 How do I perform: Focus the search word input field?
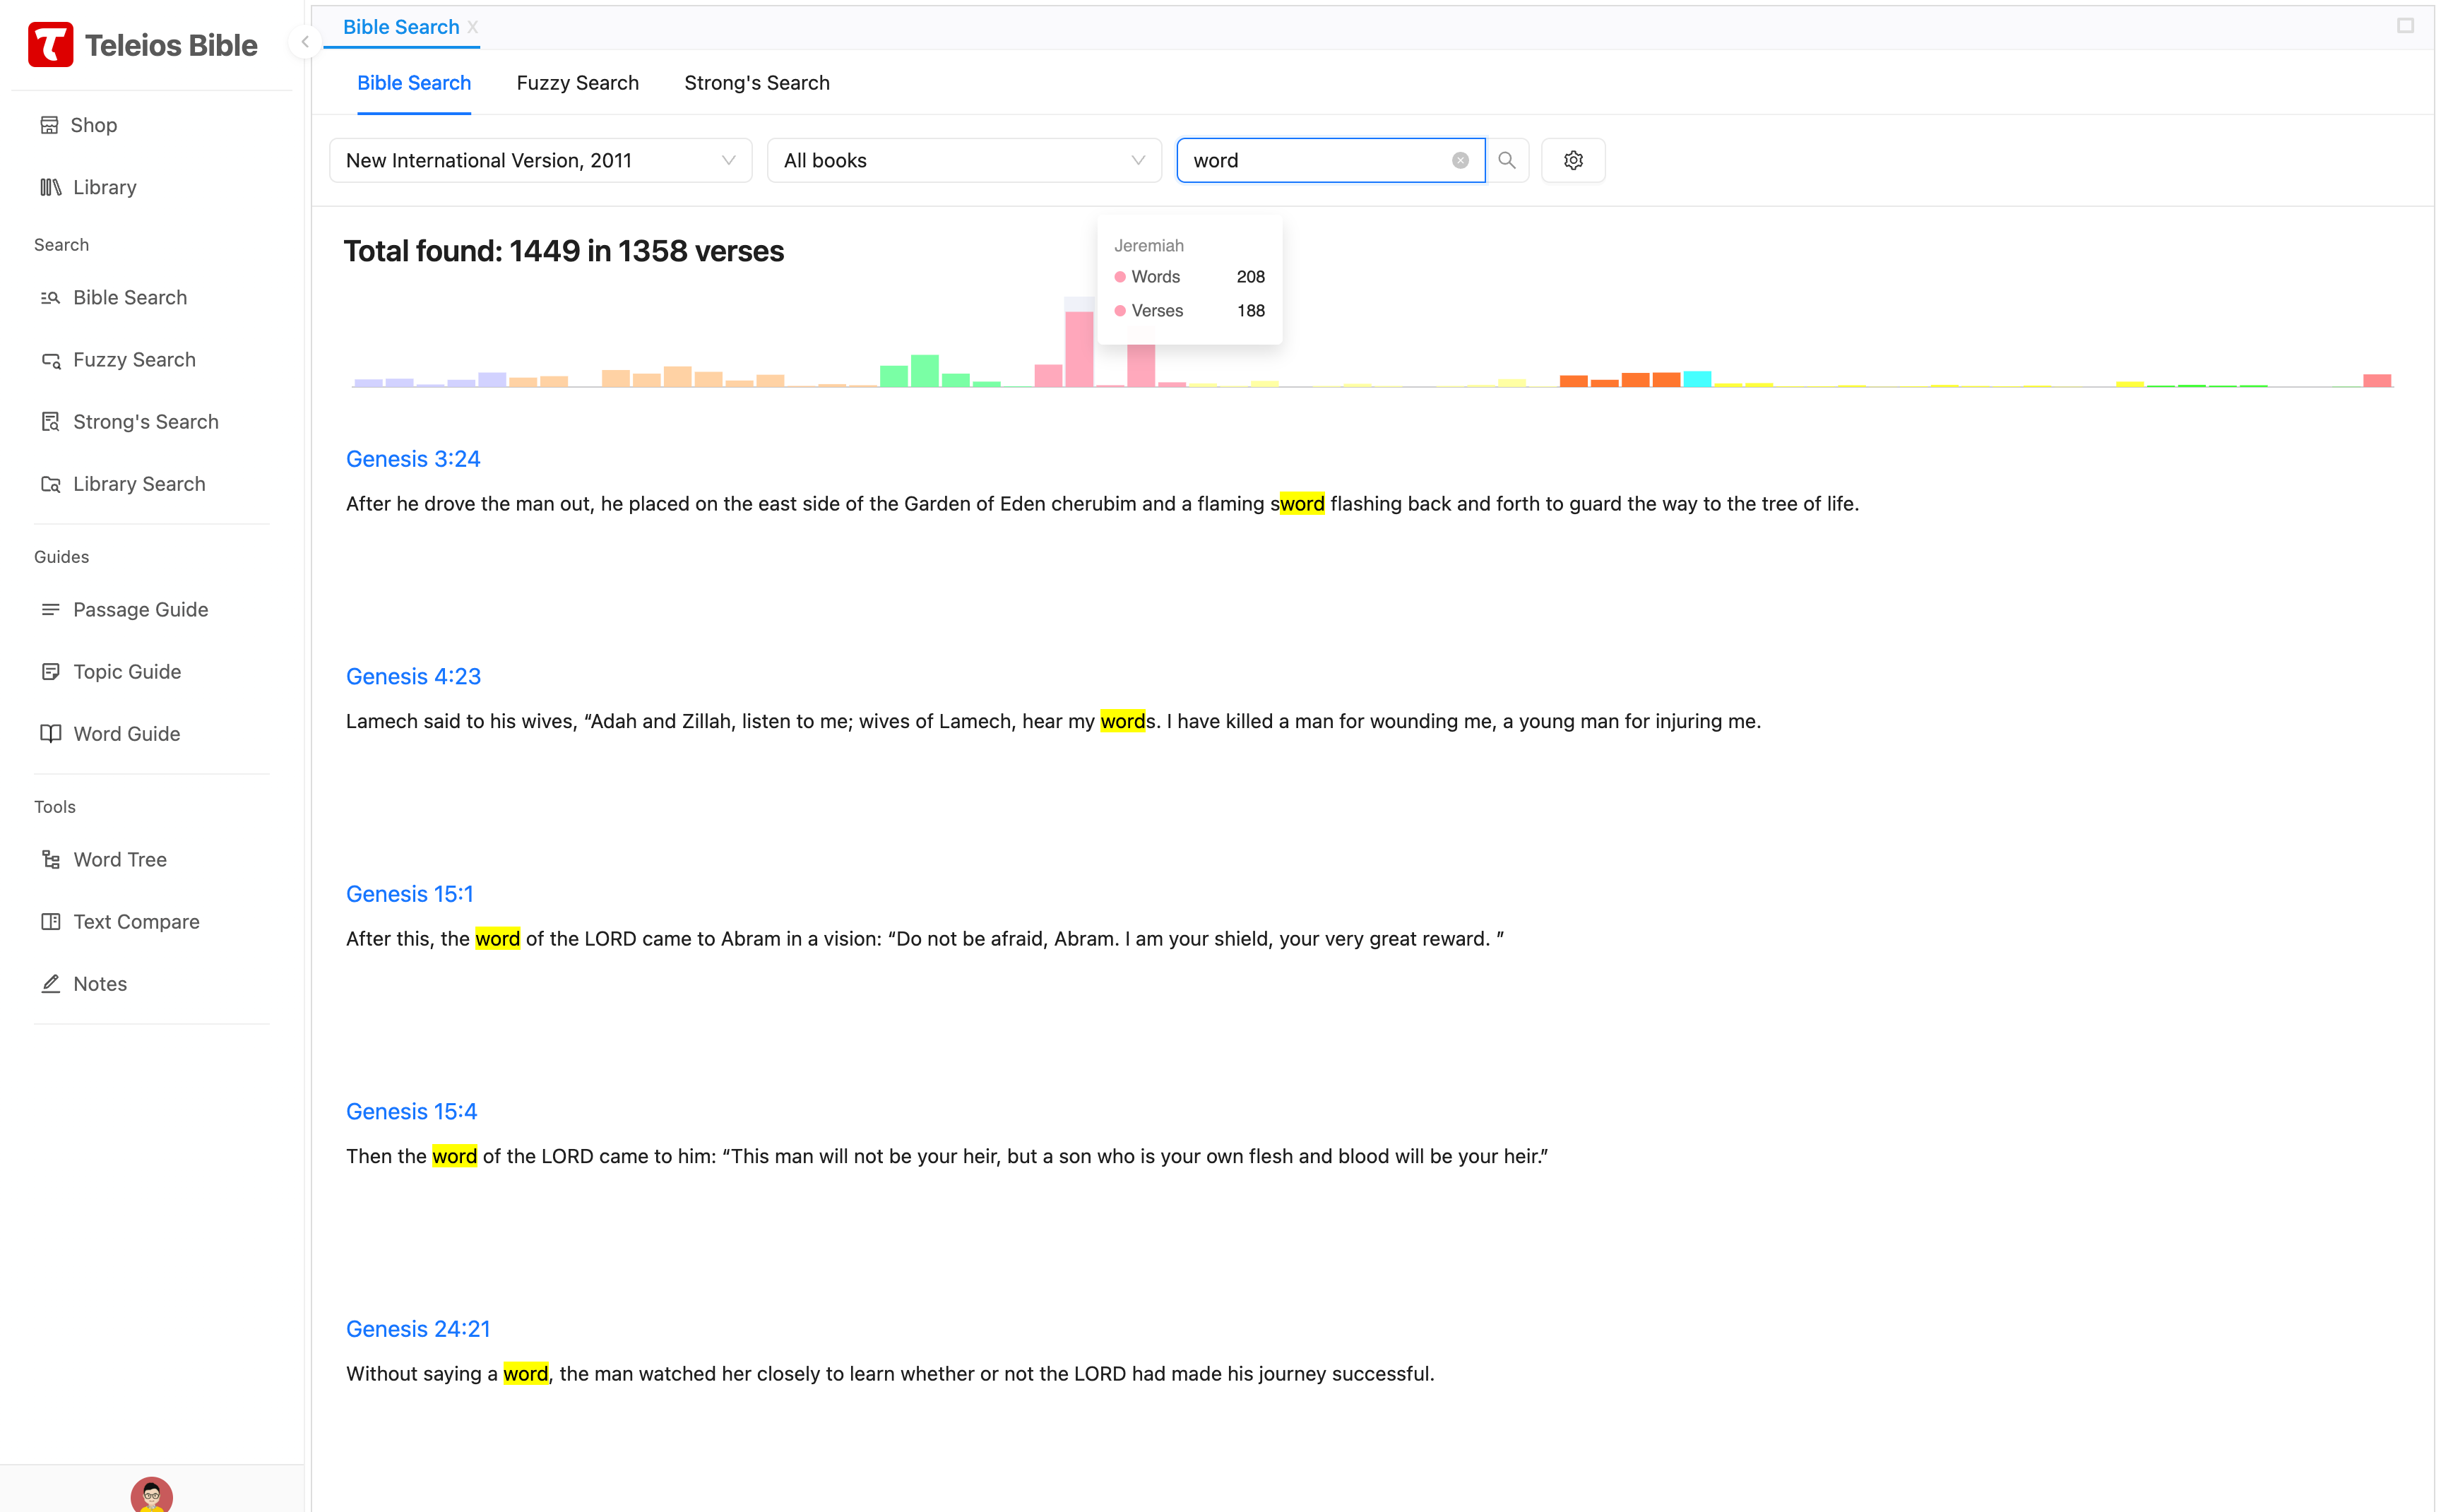point(1316,160)
